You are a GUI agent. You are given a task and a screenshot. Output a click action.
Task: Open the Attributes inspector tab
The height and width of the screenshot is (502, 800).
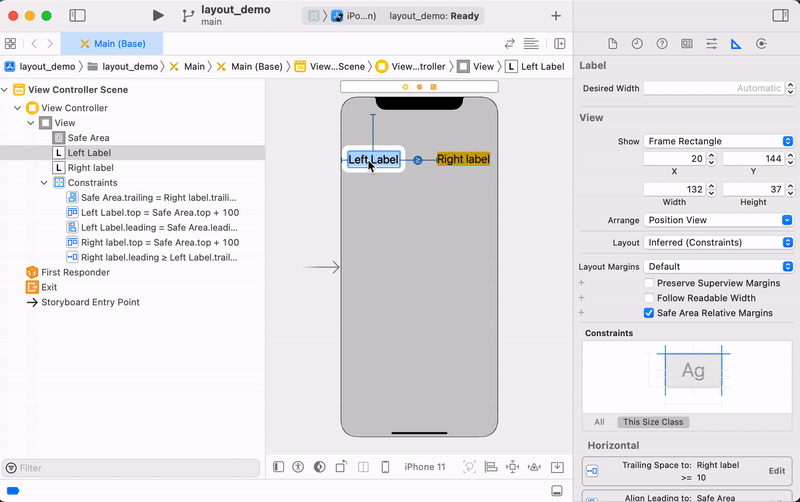click(x=711, y=44)
